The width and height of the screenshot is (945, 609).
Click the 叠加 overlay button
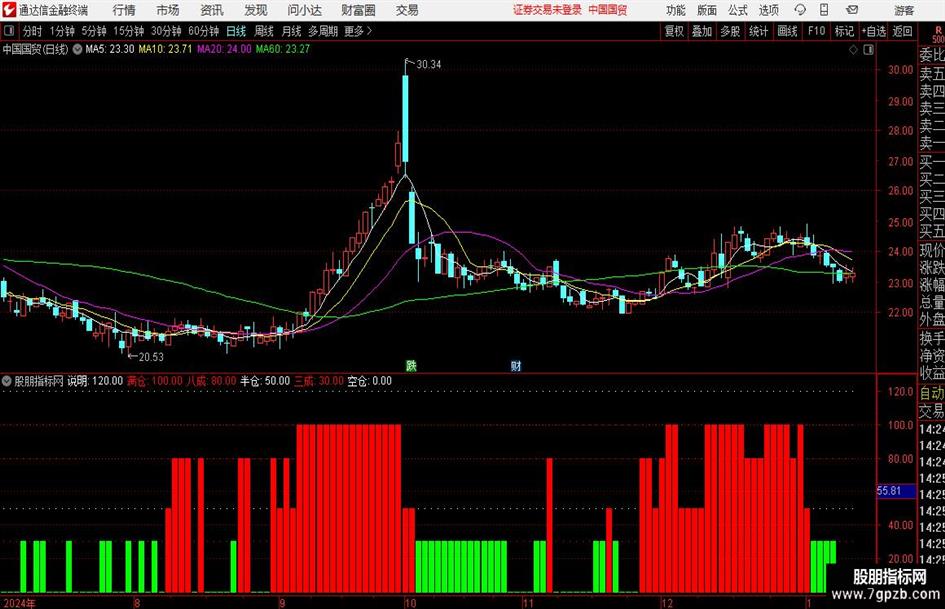702,31
